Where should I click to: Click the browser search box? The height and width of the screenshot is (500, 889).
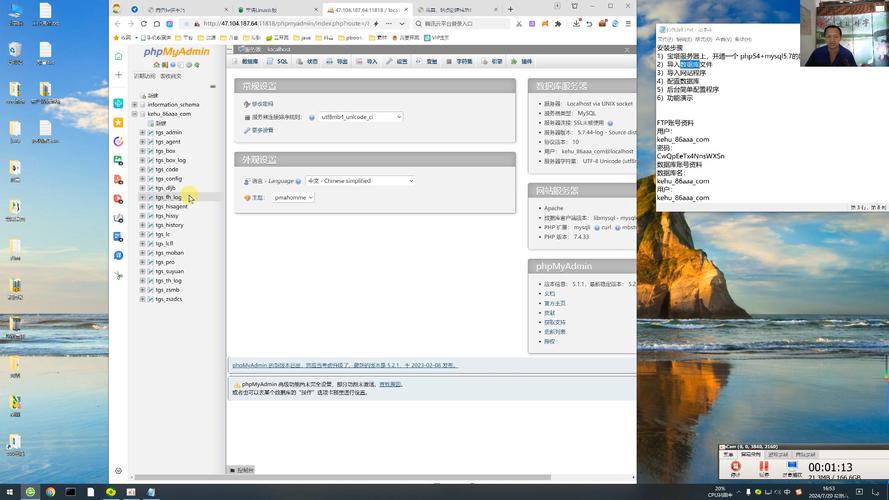pyautogui.click(x=460, y=24)
